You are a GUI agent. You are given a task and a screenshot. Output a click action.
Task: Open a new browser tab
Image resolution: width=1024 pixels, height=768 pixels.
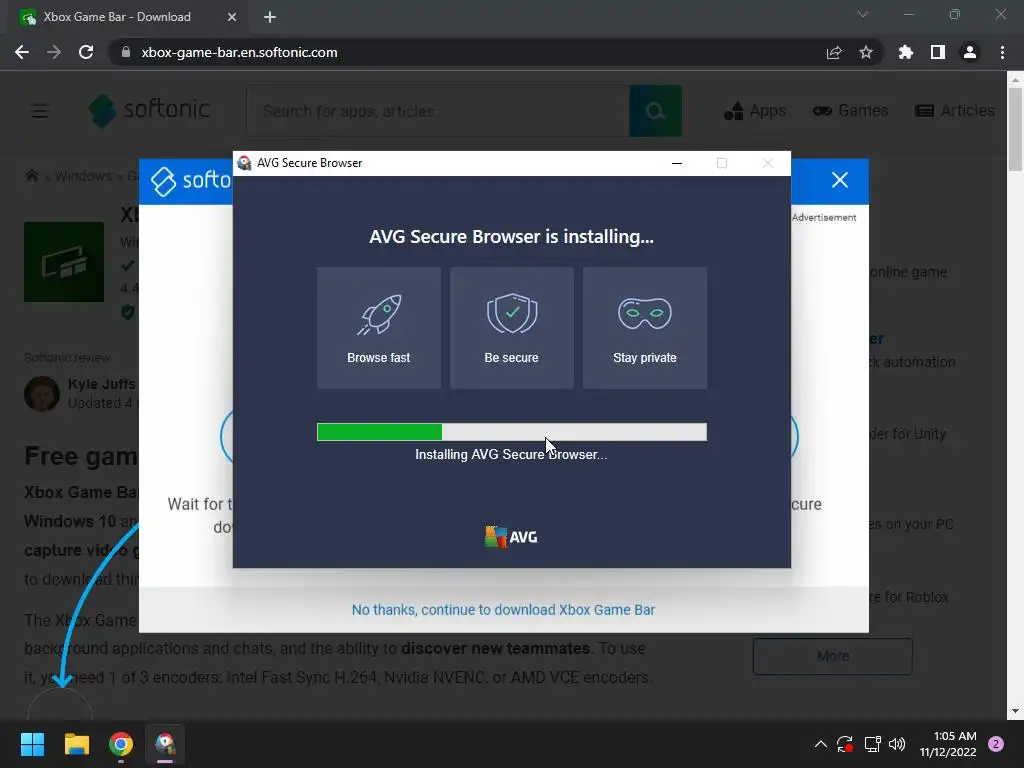click(x=270, y=17)
